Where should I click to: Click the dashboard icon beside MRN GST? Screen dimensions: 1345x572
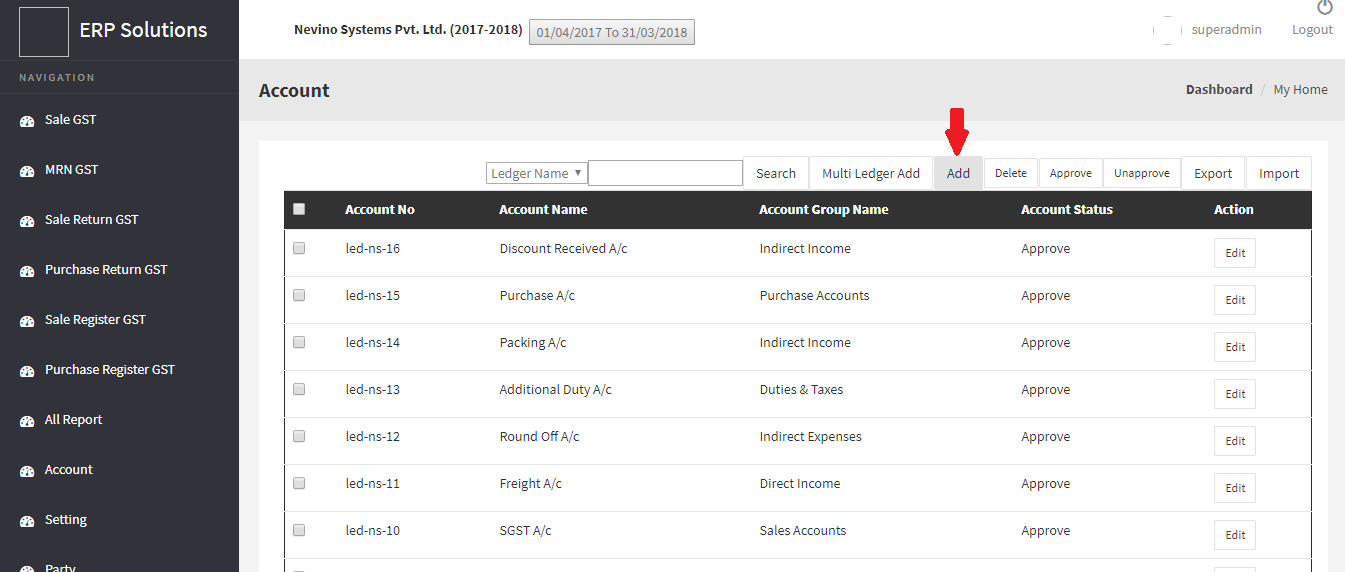(x=27, y=171)
